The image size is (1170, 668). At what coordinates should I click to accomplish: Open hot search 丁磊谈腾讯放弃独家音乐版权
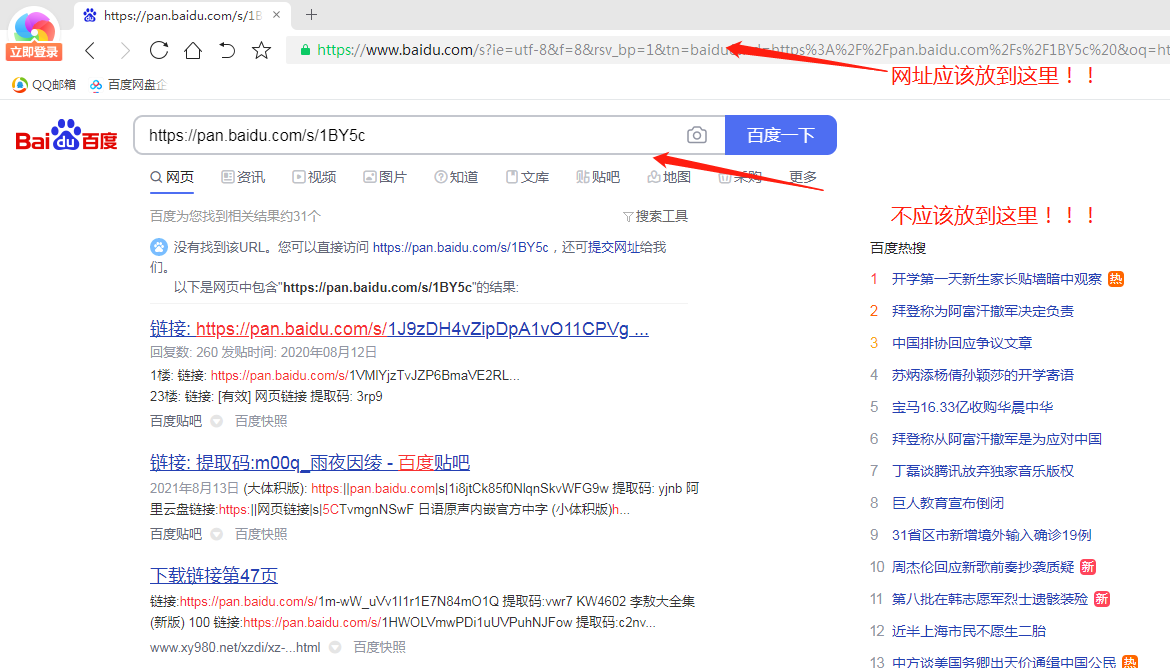982,471
